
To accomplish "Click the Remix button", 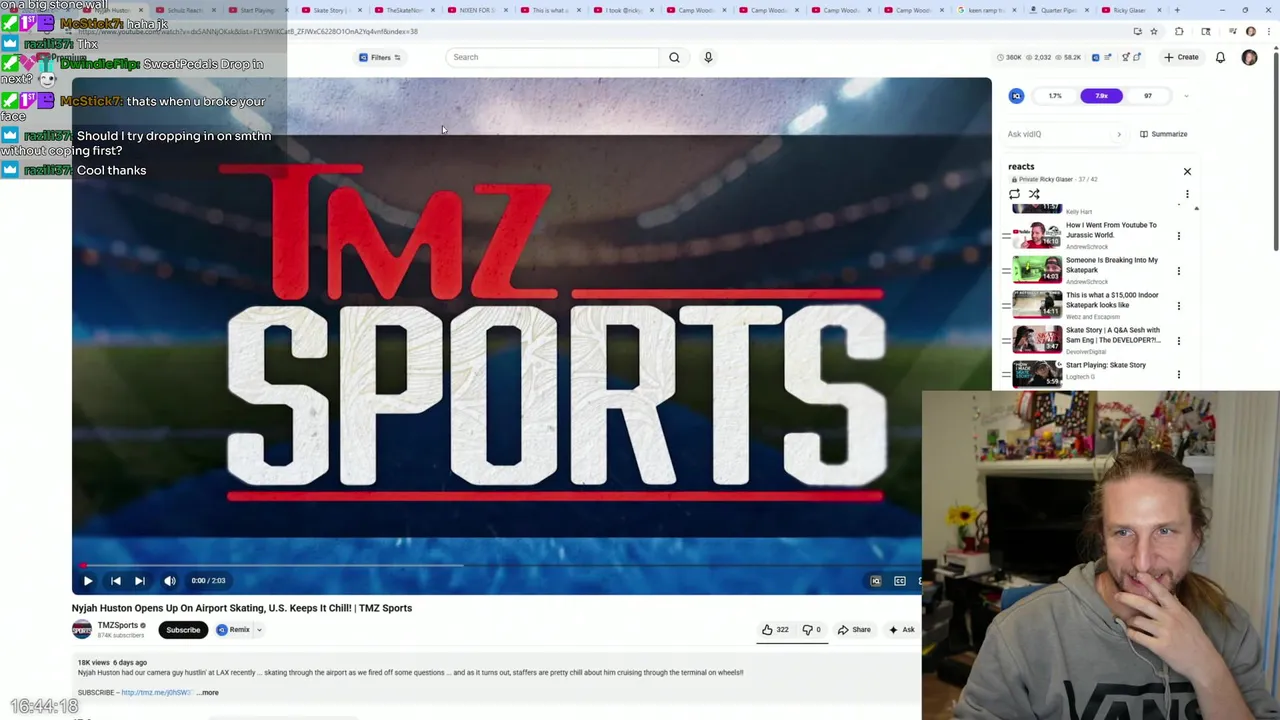I will (x=234, y=630).
